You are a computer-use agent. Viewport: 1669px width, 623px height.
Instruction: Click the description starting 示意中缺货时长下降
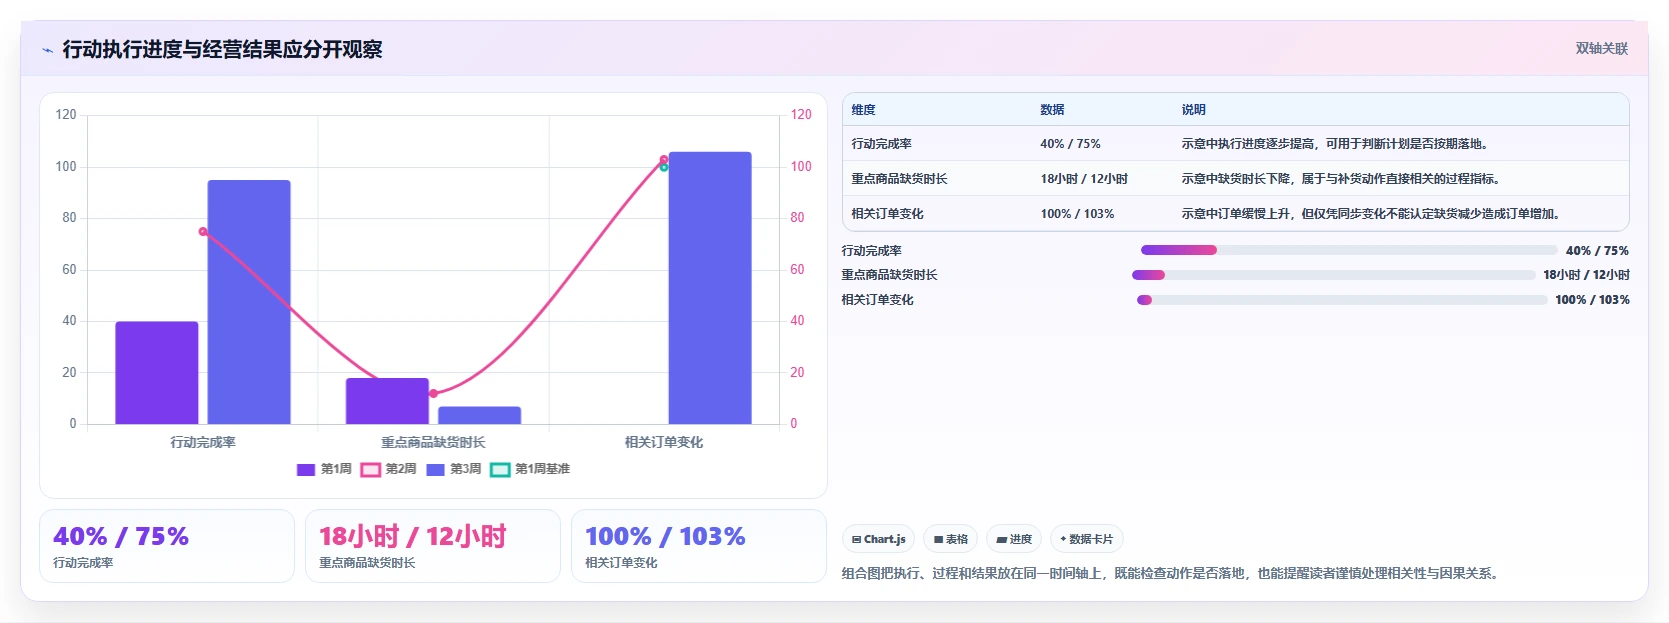tap(1340, 179)
